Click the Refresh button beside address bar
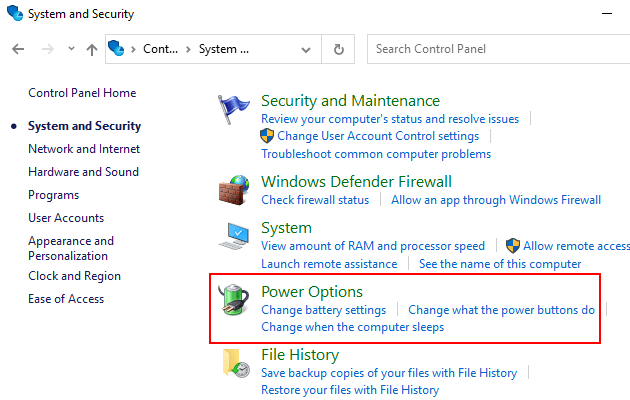Screen dimensions: 630x400 (x=339, y=49)
